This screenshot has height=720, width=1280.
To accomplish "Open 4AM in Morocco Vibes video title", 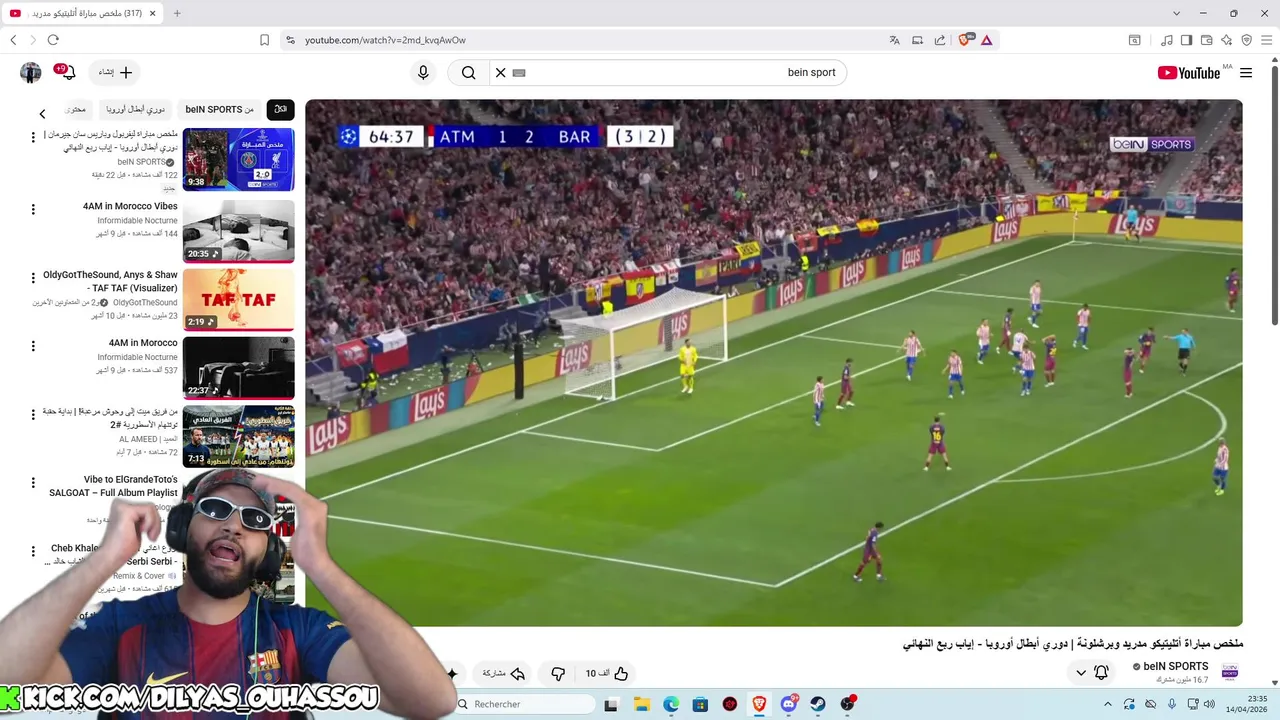I will point(130,207).
